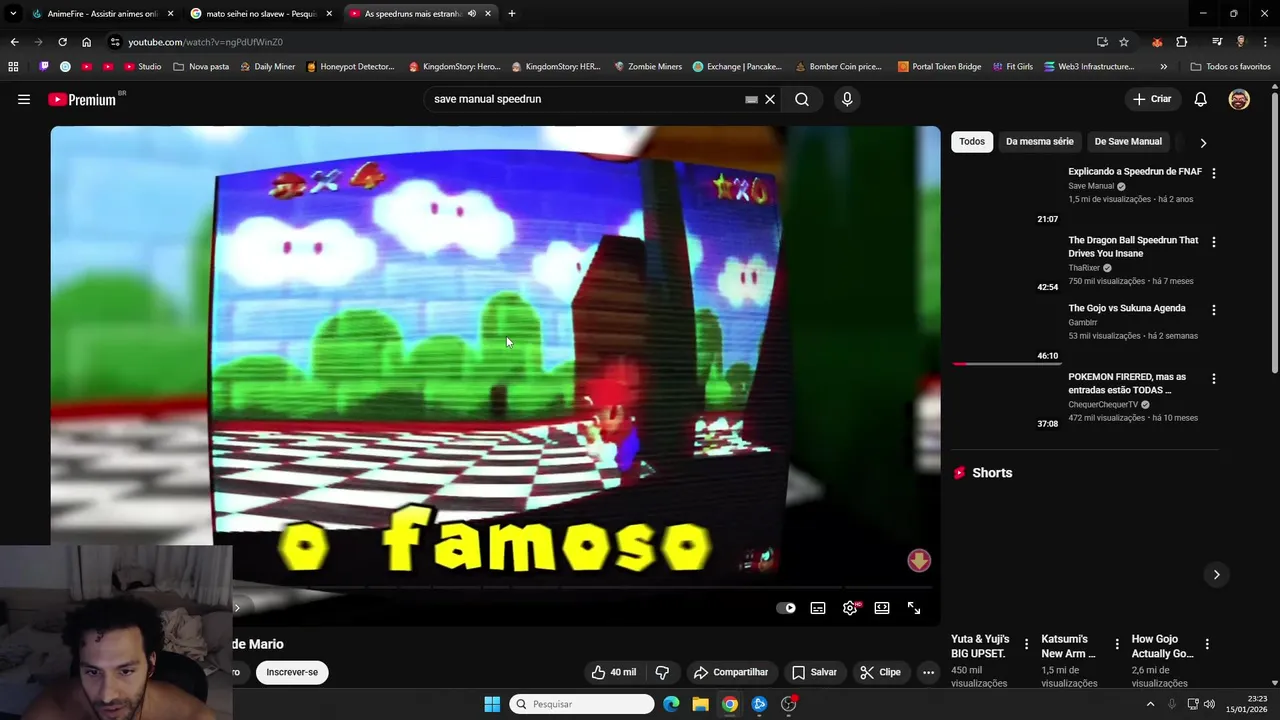Enter fullscreen in video player
Screen dimensions: 1280x720
click(914, 608)
